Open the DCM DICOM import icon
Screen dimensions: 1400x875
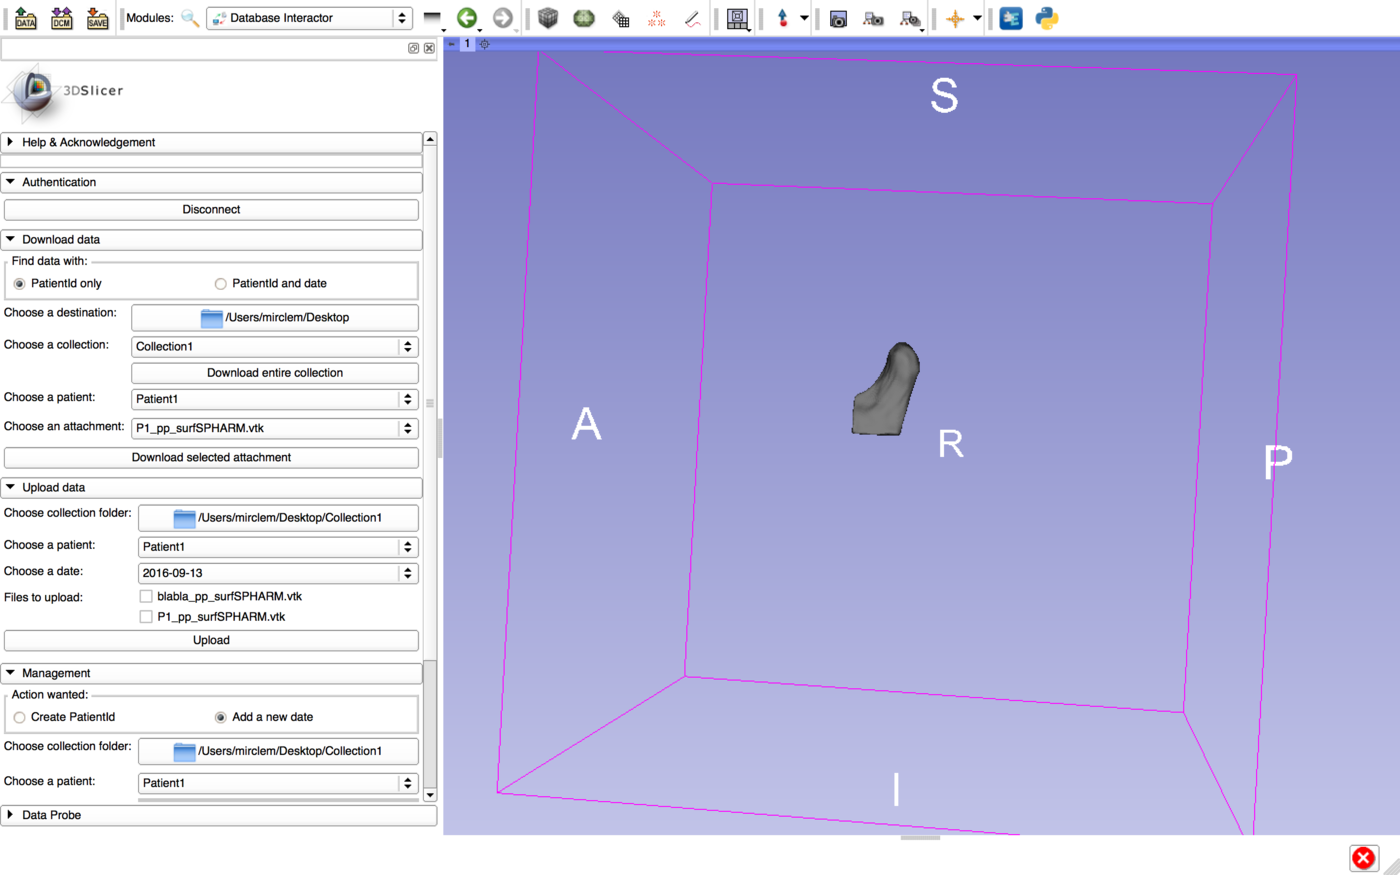coord(62,18)
